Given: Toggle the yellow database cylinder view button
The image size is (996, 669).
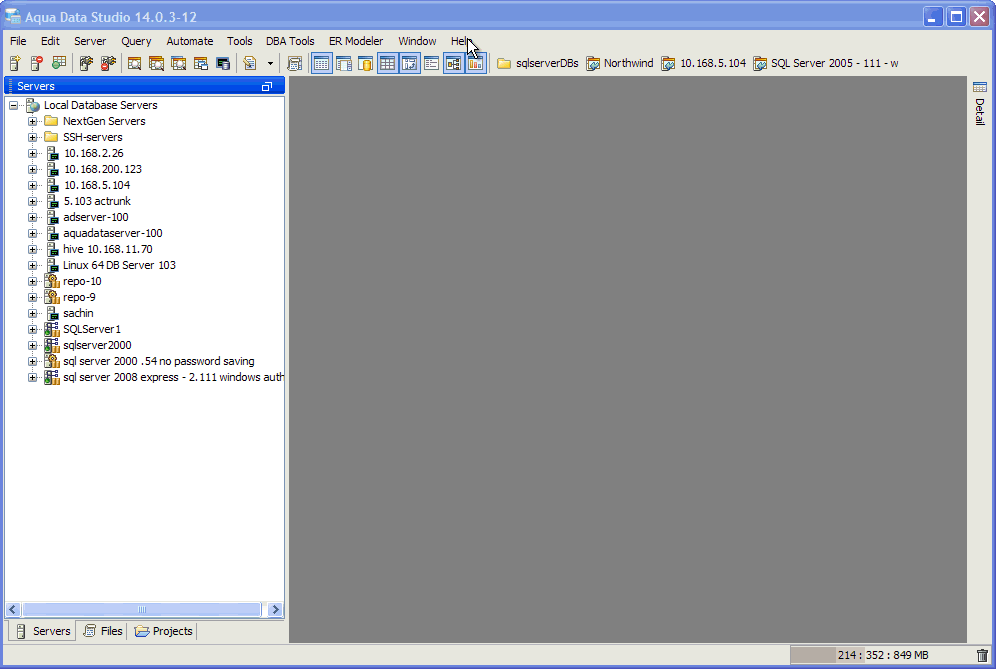Looking at the screenshot, I should click(366, 63).
